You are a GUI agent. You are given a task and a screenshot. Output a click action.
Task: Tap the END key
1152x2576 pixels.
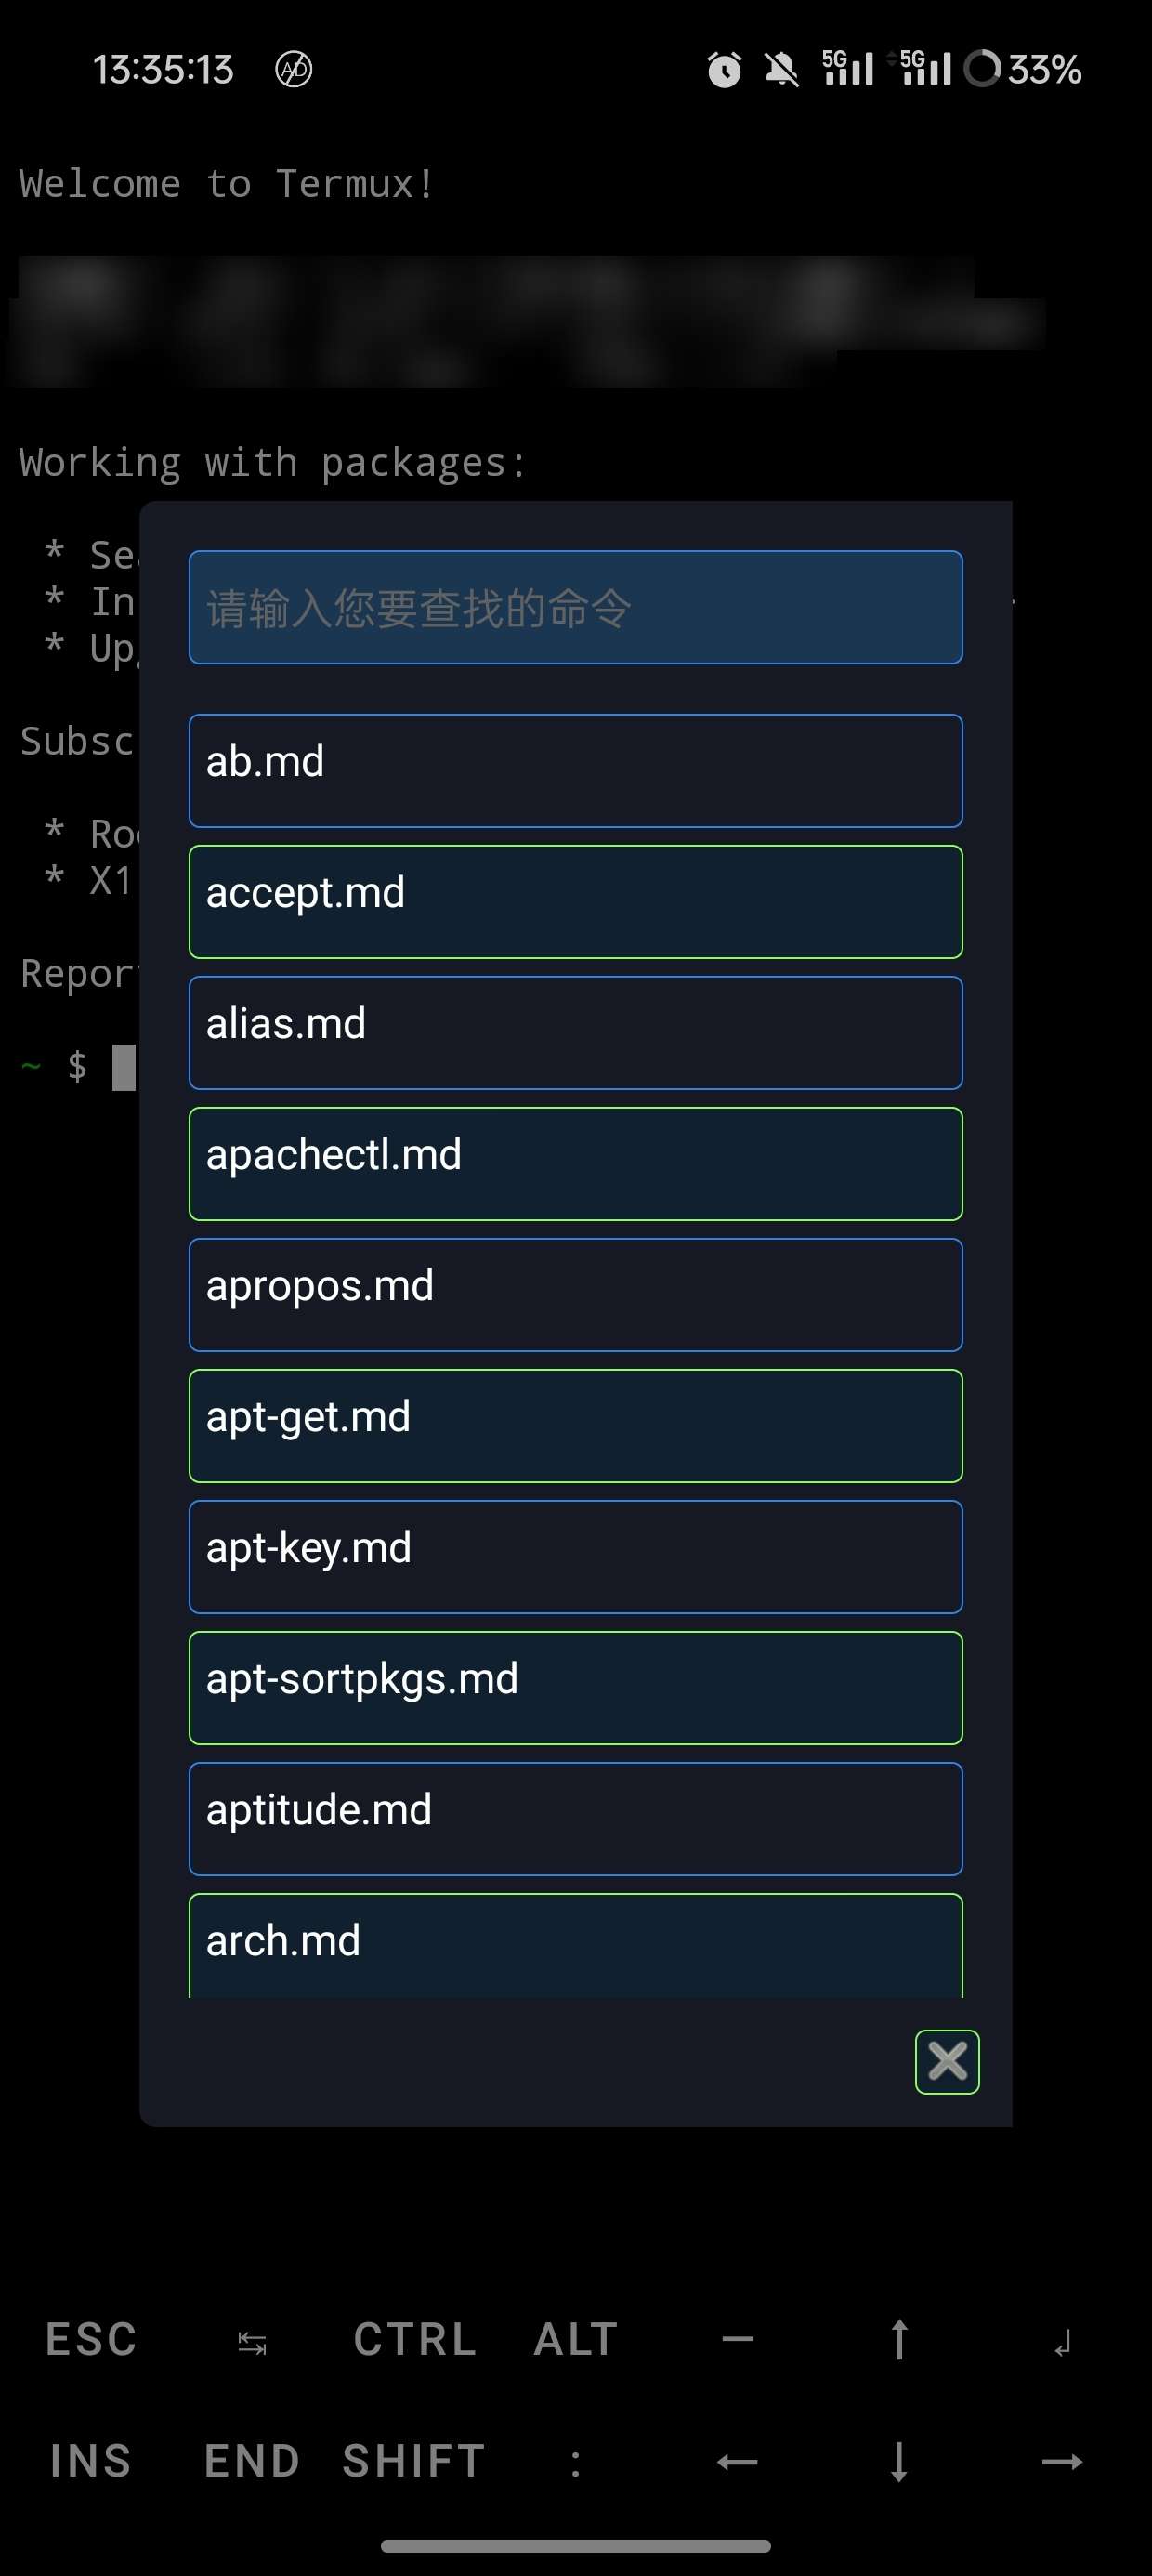252,2461
